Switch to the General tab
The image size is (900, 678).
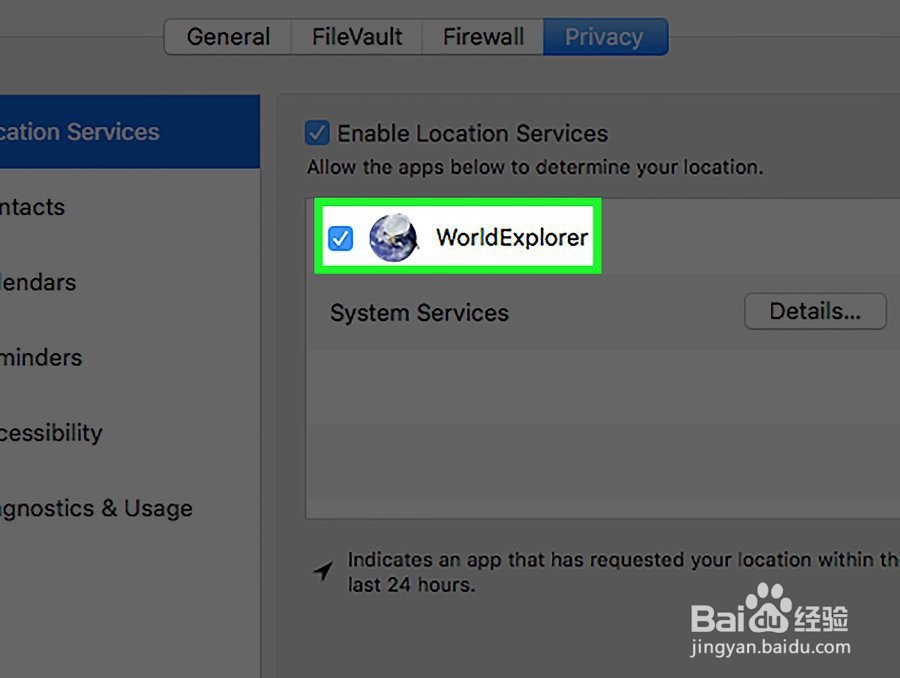pos(228,37)
